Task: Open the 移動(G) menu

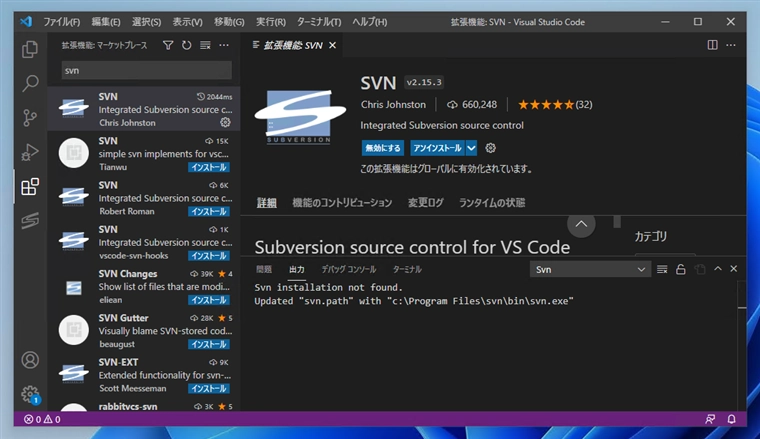Action: (229, 22)
